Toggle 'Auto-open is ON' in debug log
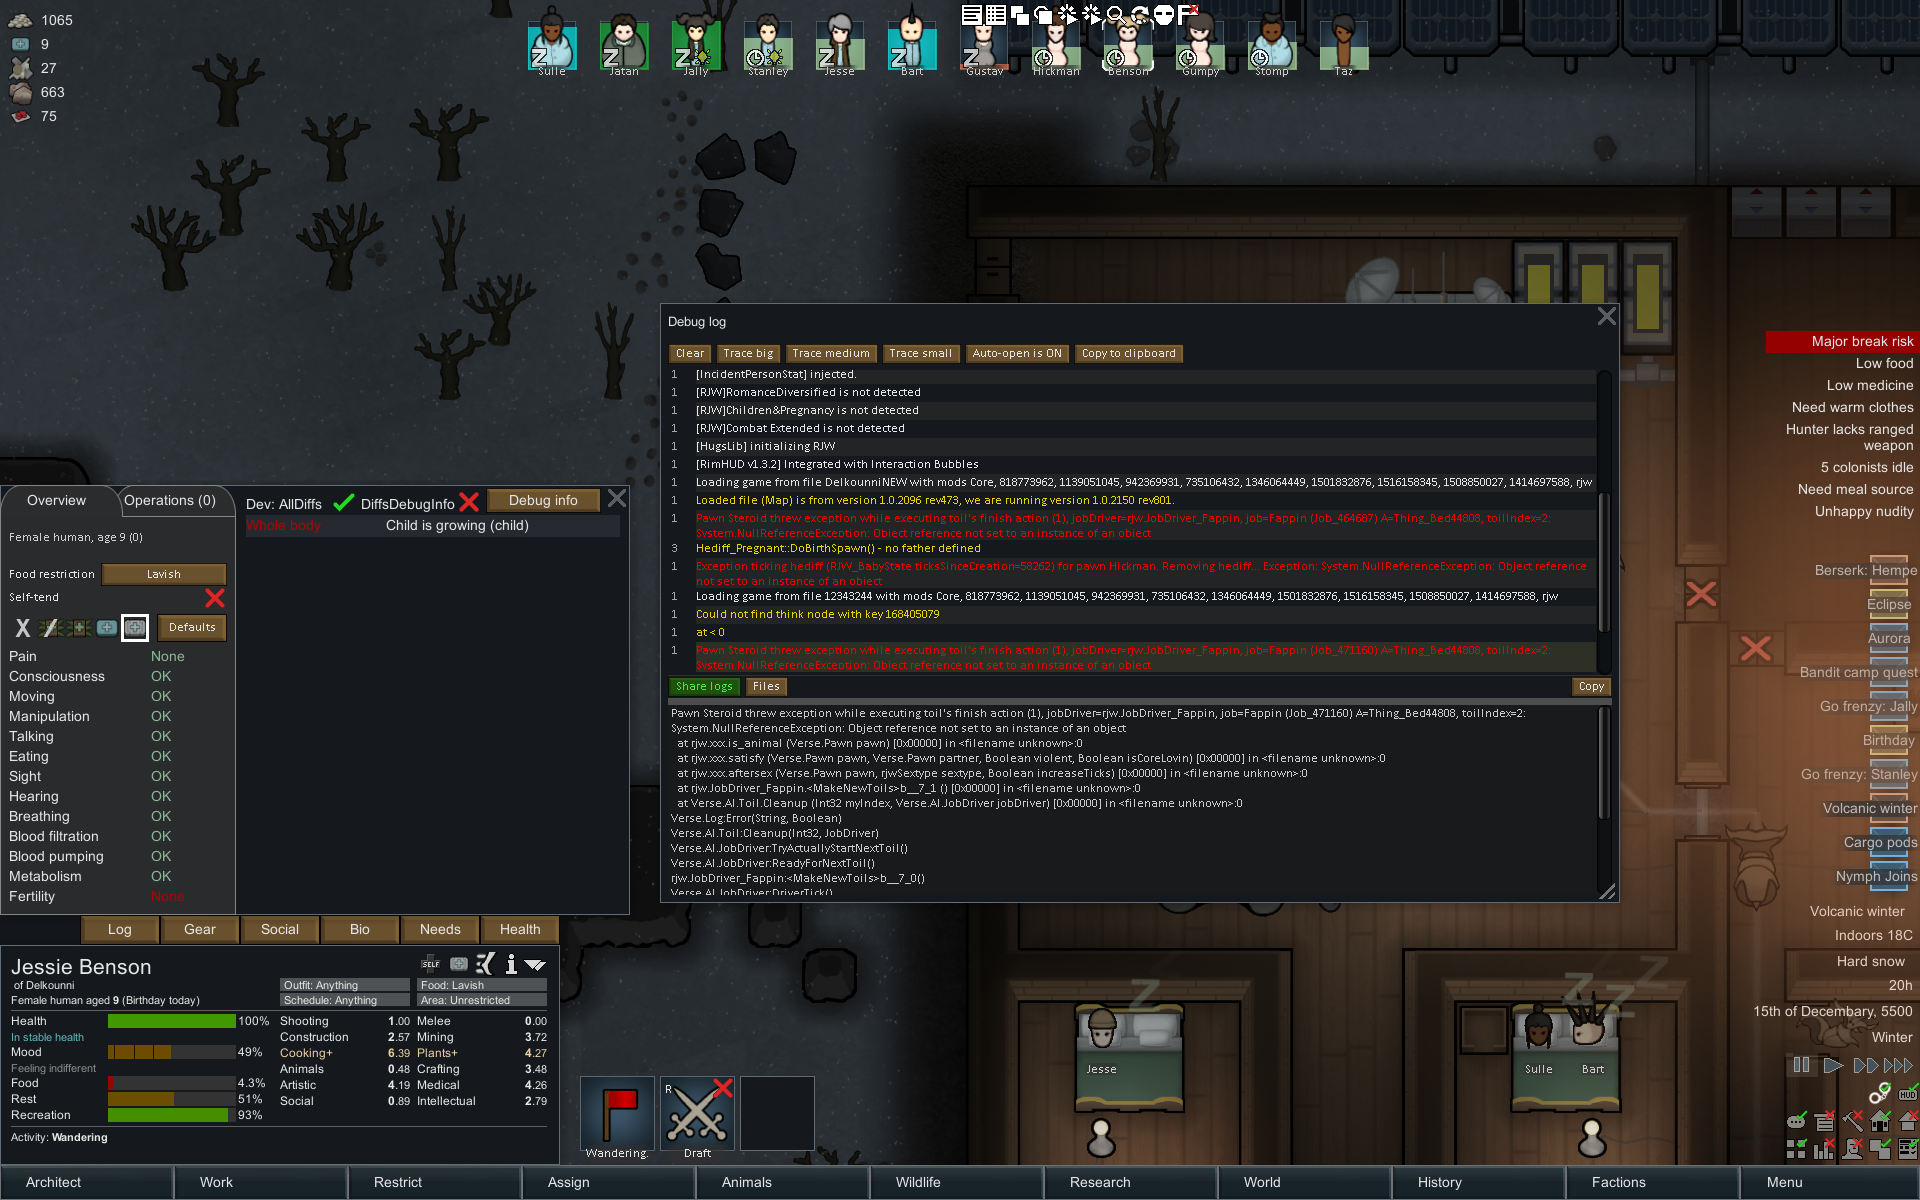This screenshot has width=1920, height=1200. pyautogui.click(x=1016, y=351)
